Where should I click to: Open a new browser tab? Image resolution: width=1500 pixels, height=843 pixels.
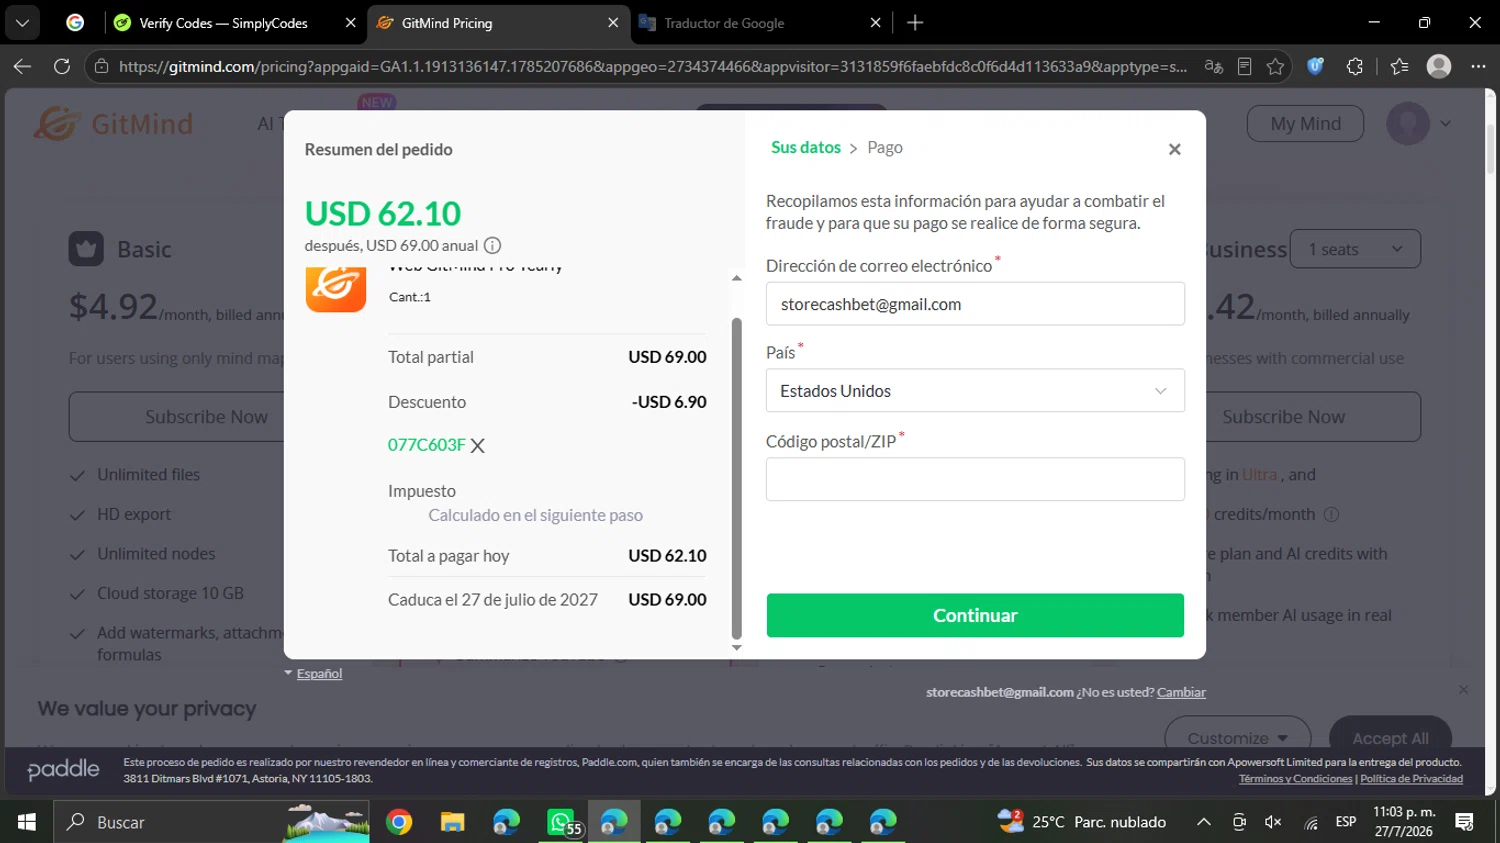click(x=915, y=22)
